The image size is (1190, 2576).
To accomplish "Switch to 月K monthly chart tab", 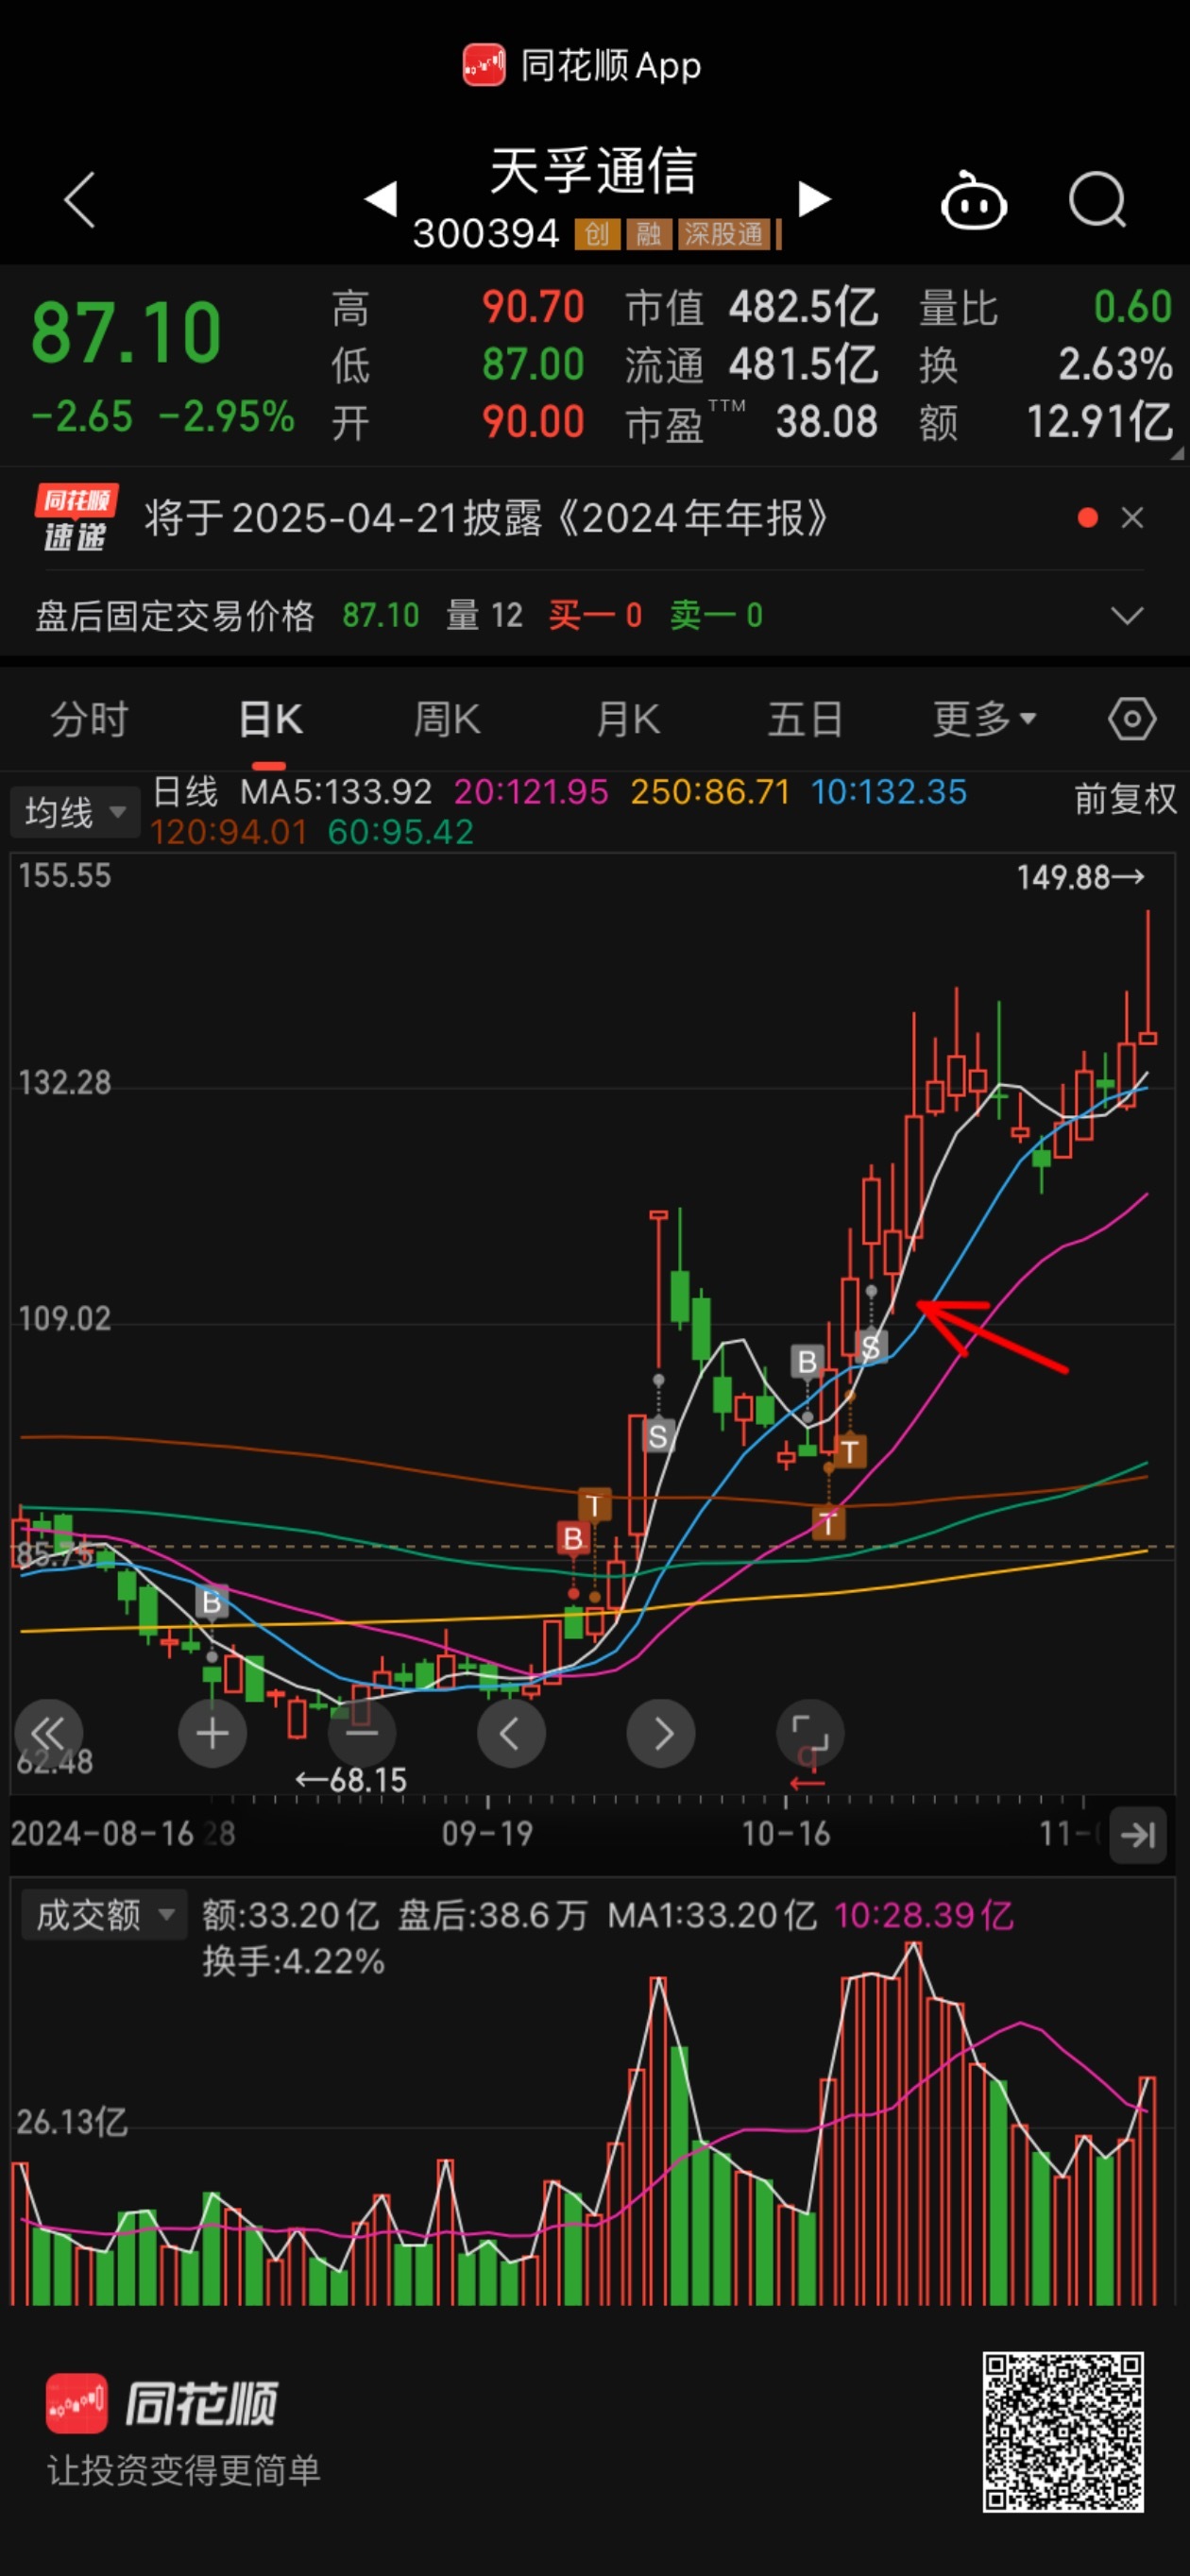I will 628,719.
